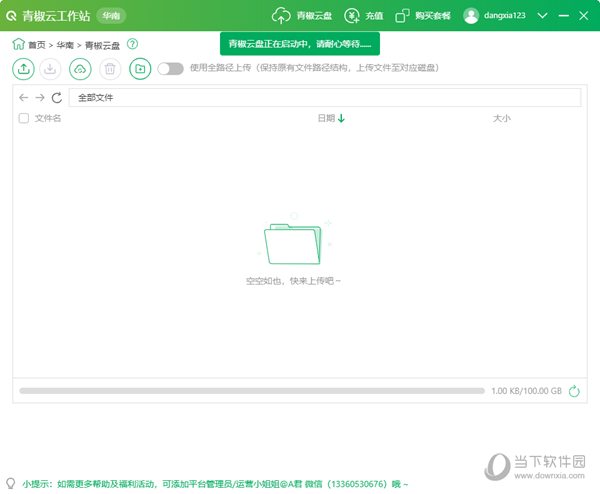
Task: Click the 1.00 KB/100.00 GB storage text
Action: [527, 391]
